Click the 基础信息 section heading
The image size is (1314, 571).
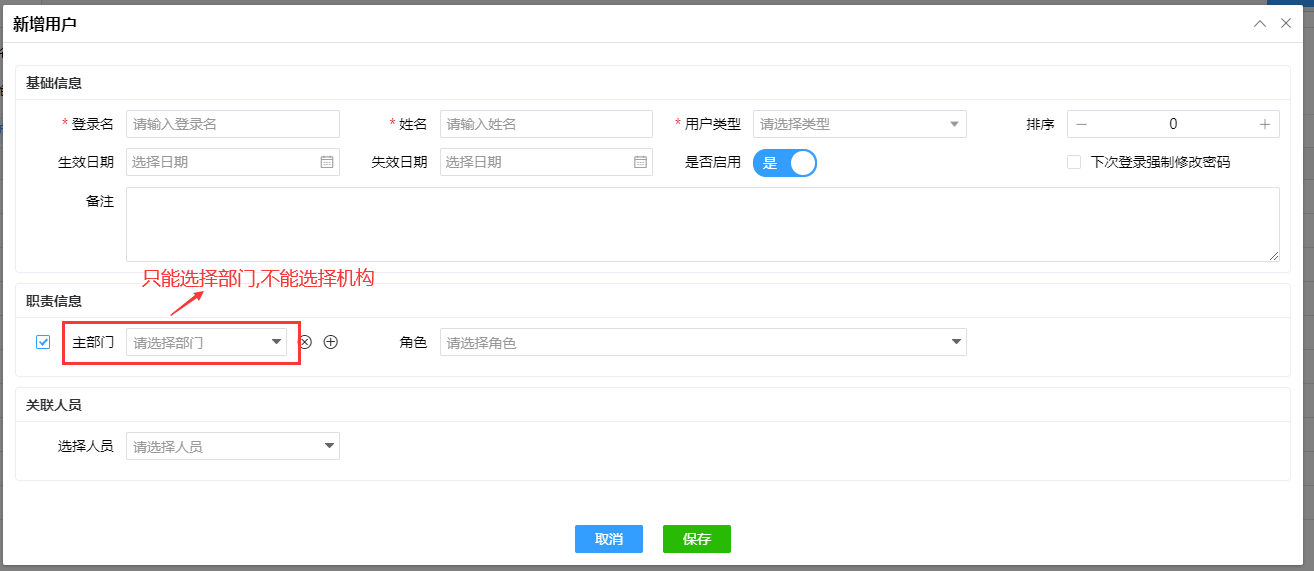coord(54,83)
